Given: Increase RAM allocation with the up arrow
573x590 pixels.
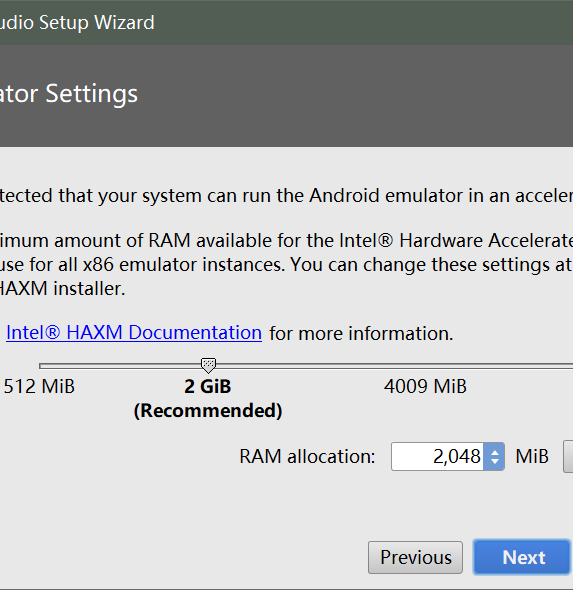Looking at the screenshot, I should (x=494, y=451).
